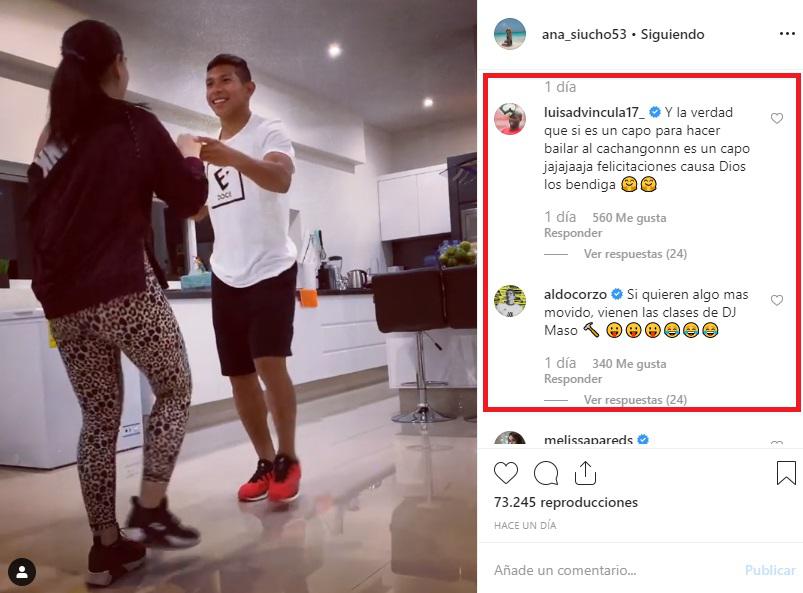Toggle Siguiendo following status
The width and height of the screenshot is (803, 593).
(672, 34)
